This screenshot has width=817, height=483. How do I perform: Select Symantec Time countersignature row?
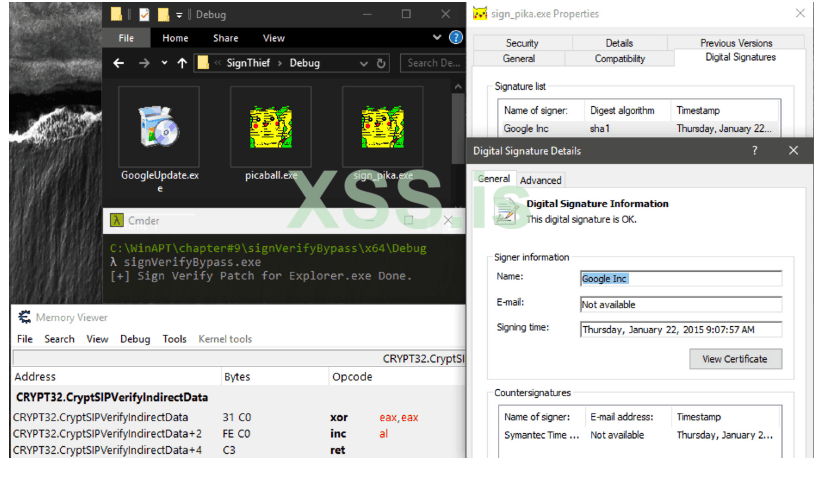click(x=639, y=435)
